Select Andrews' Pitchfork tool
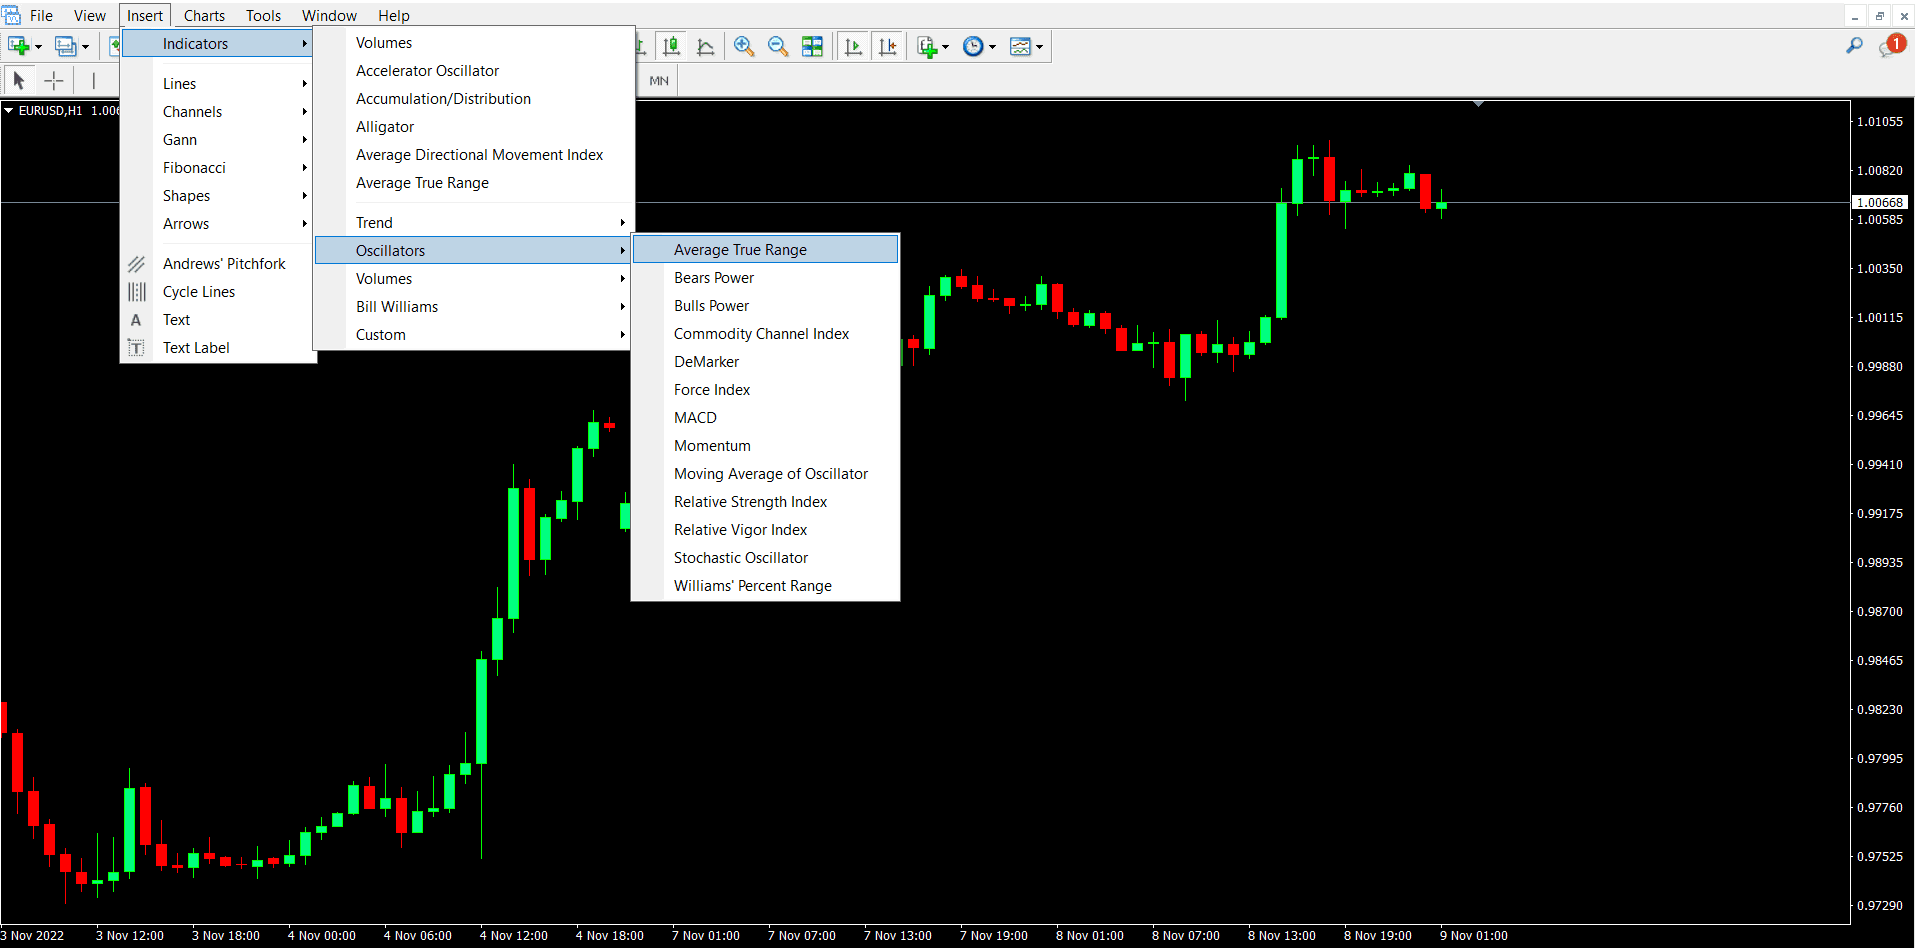 coord(218,263)
